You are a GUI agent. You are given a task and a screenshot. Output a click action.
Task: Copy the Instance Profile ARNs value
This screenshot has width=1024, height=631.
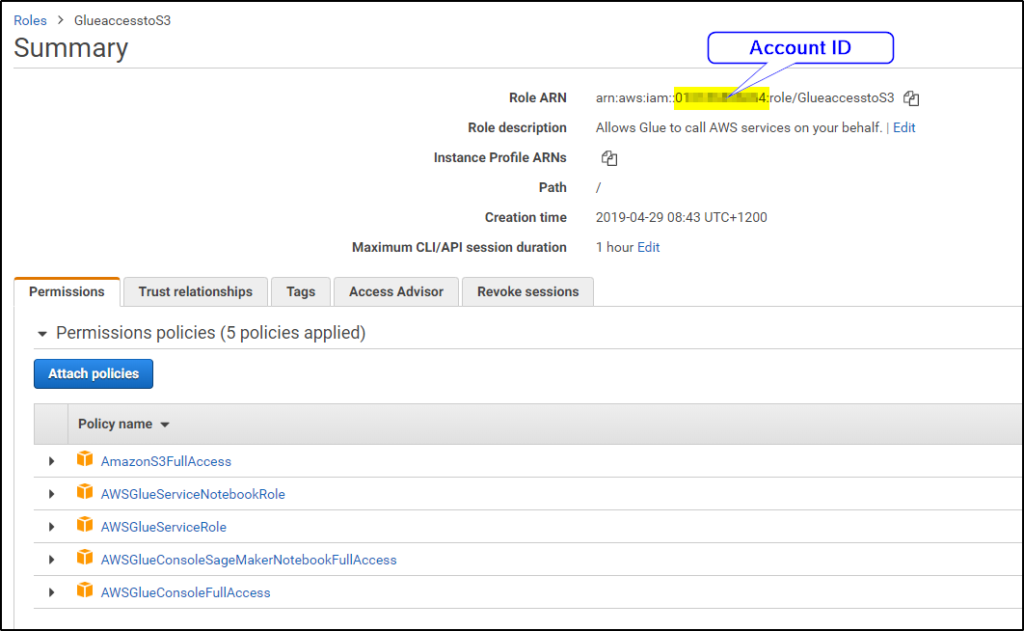pyautogui.click(x=609, y=158)
